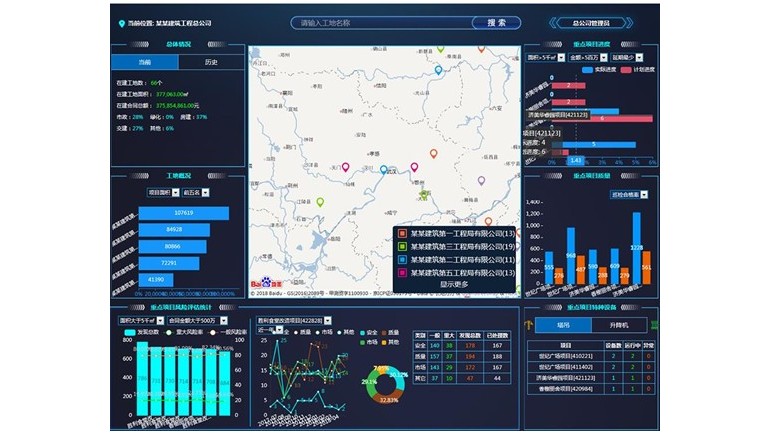The image size is (770, 433).
Task: Click the 搜索 search button
Action: click(x=496, y=23)
